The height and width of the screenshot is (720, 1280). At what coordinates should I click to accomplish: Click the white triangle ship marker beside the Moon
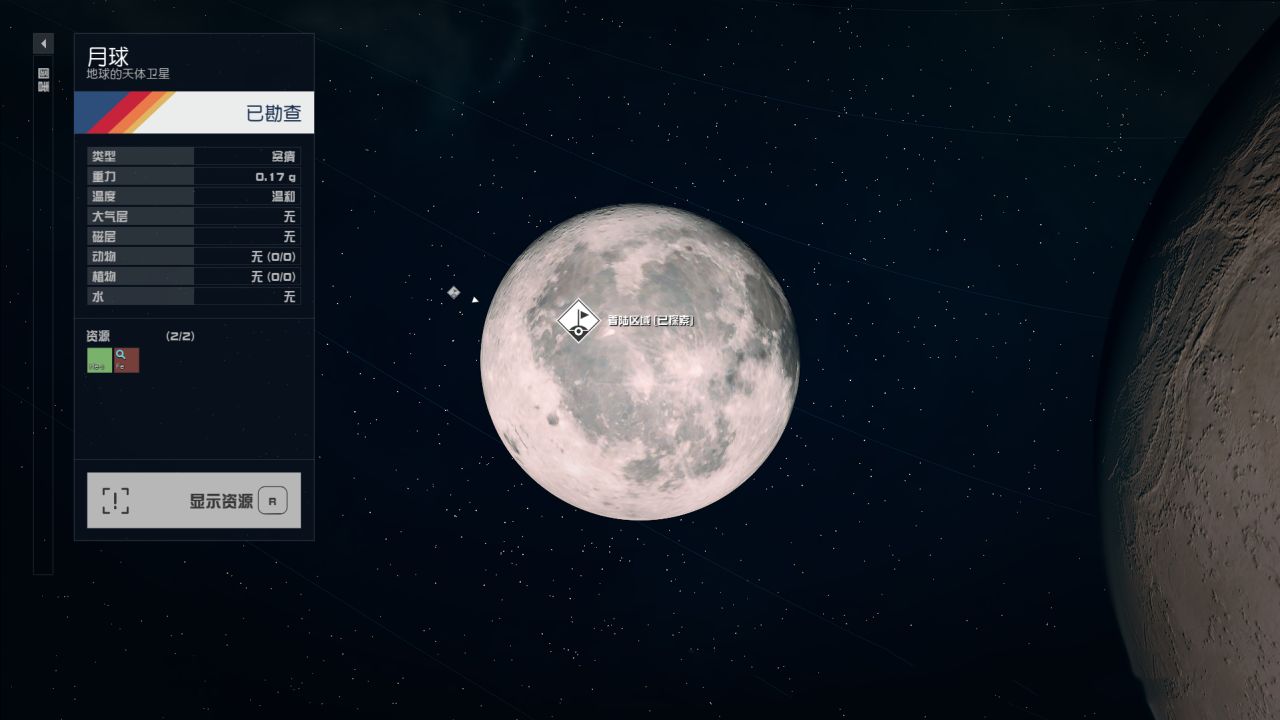(x=475, y=299)
